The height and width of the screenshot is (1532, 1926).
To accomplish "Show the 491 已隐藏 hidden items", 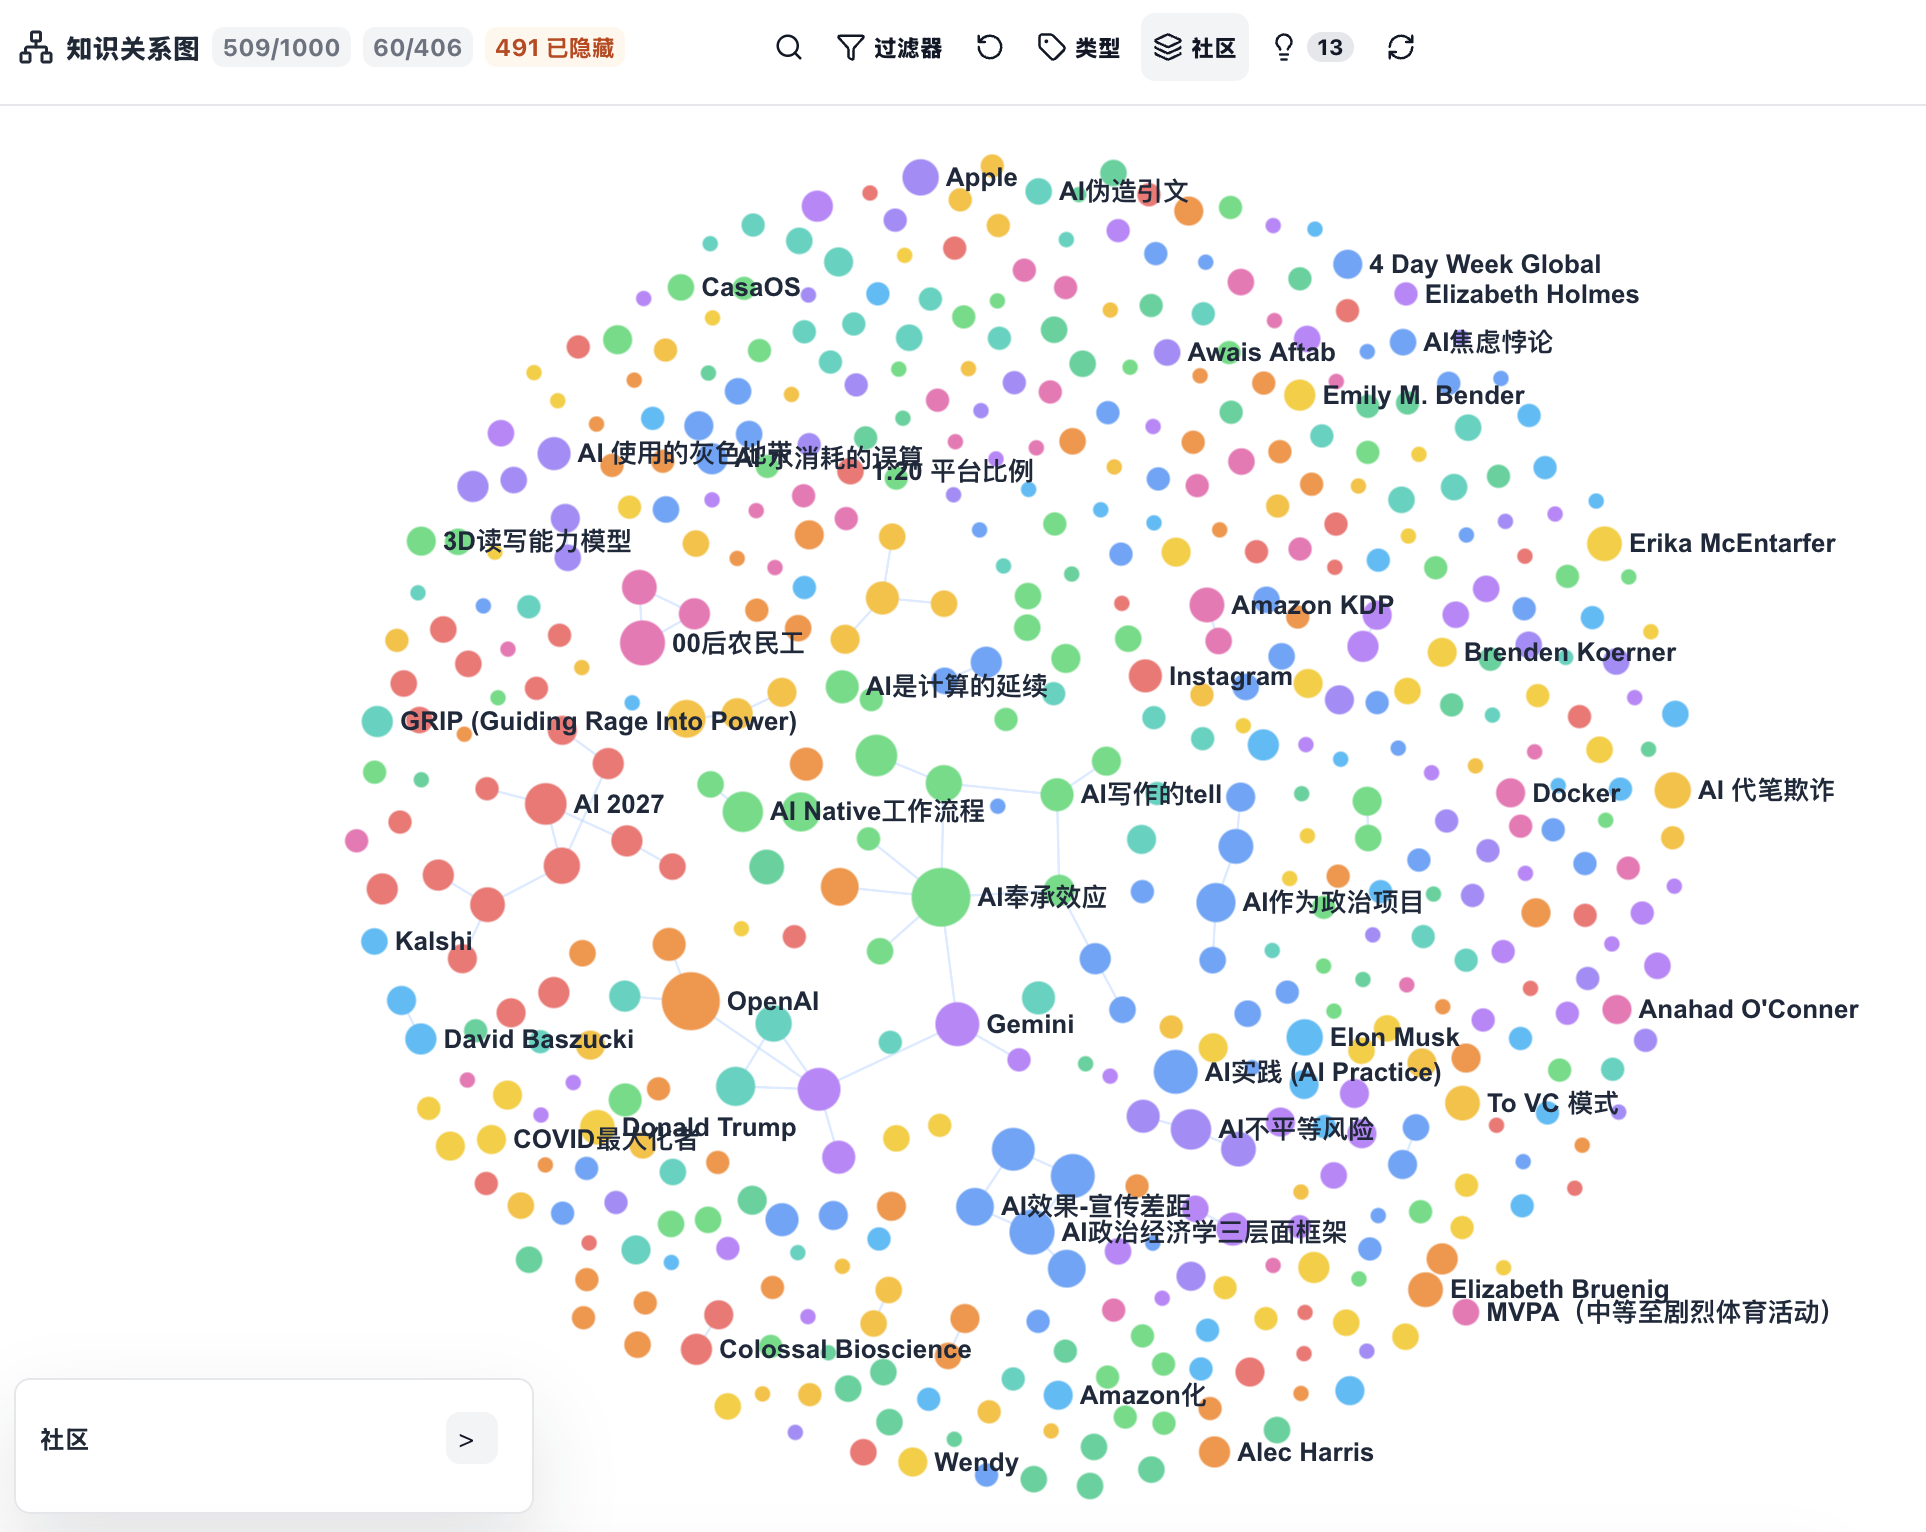I will (x=555, y=47).
